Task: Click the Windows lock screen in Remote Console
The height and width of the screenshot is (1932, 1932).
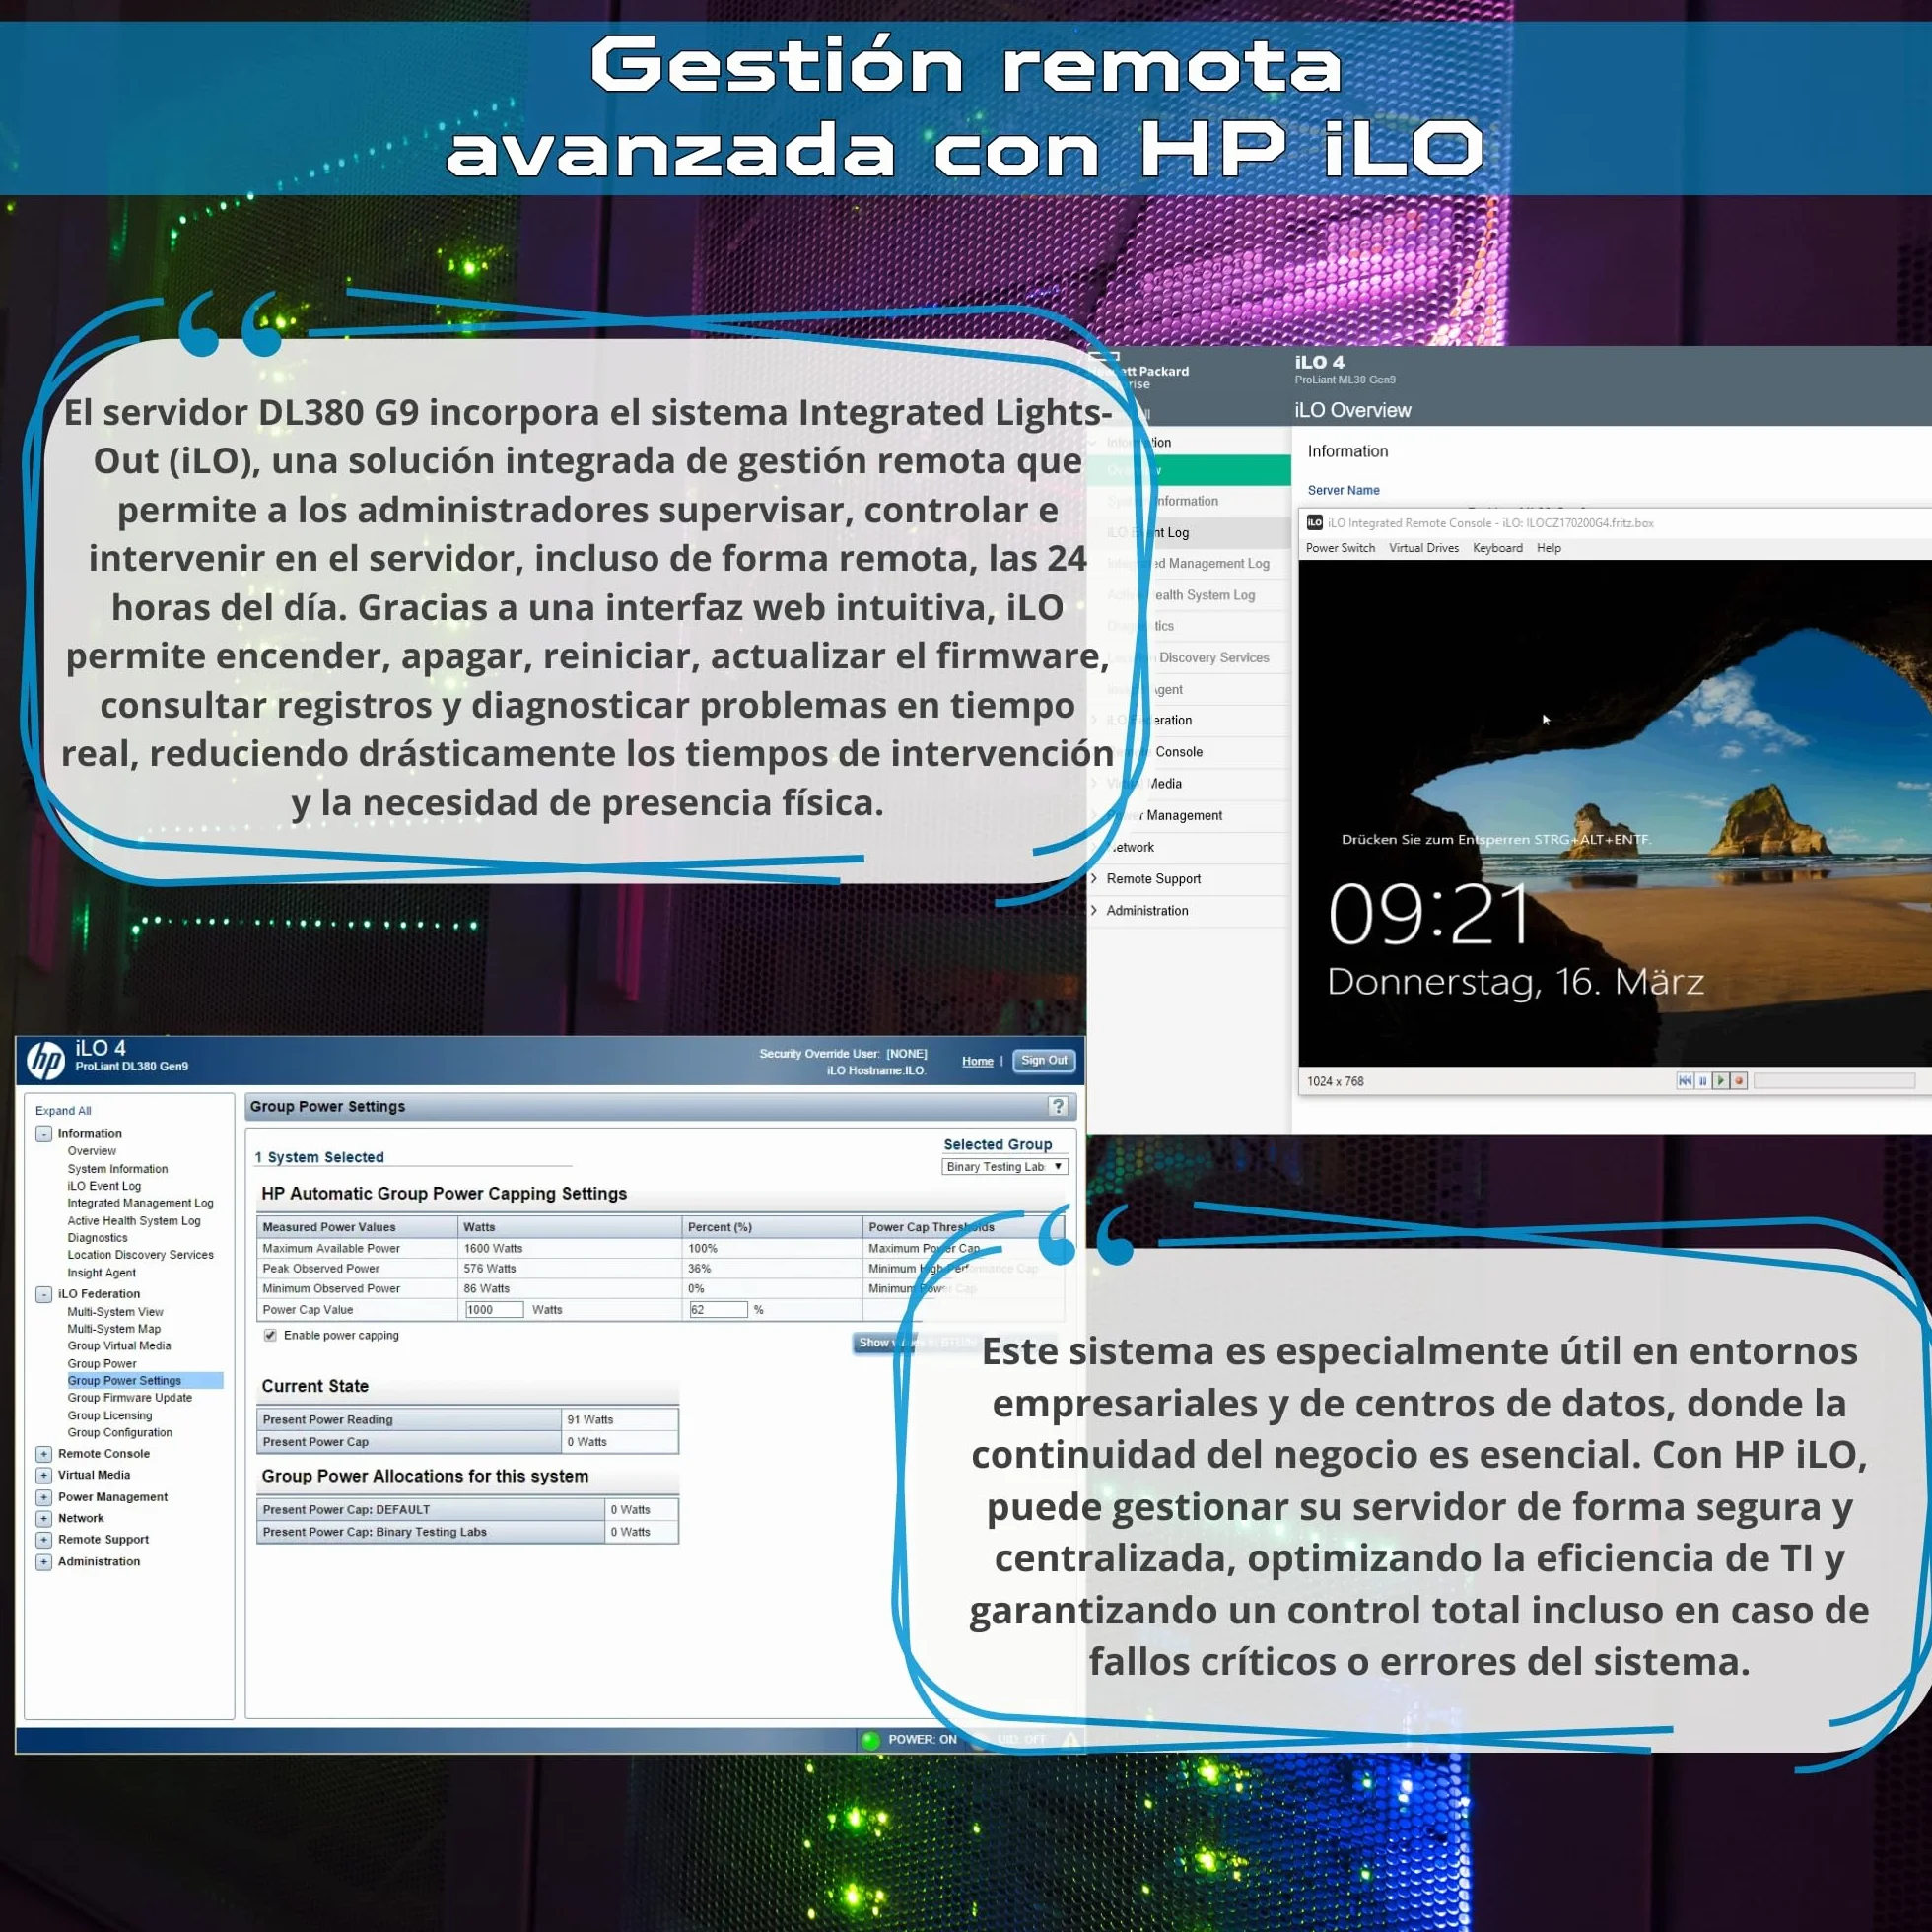Action: tap(1615, 813)
